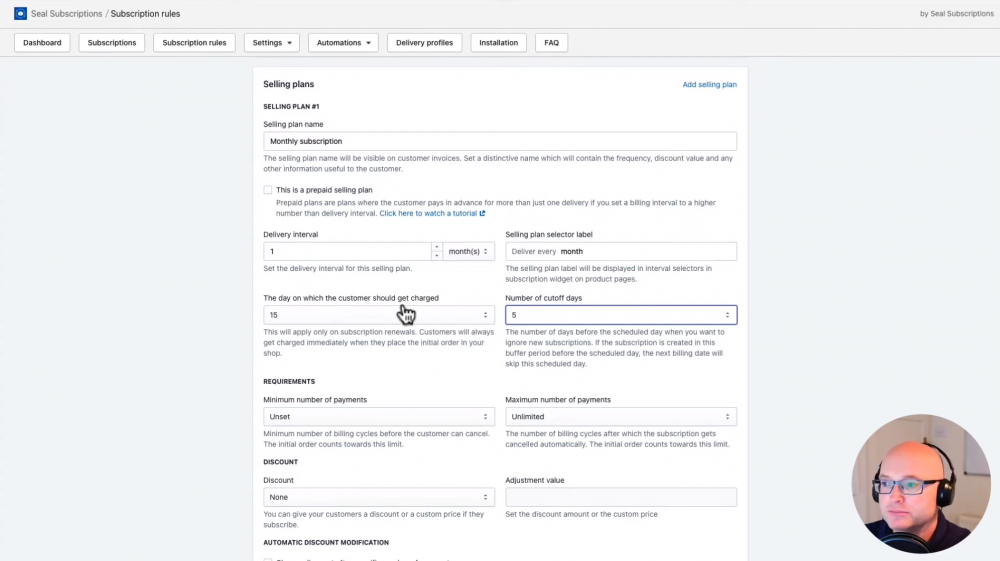Expand the Number of cutoff days dropdown
Screen dimensions: 1000x561
[x=620, y=315]
